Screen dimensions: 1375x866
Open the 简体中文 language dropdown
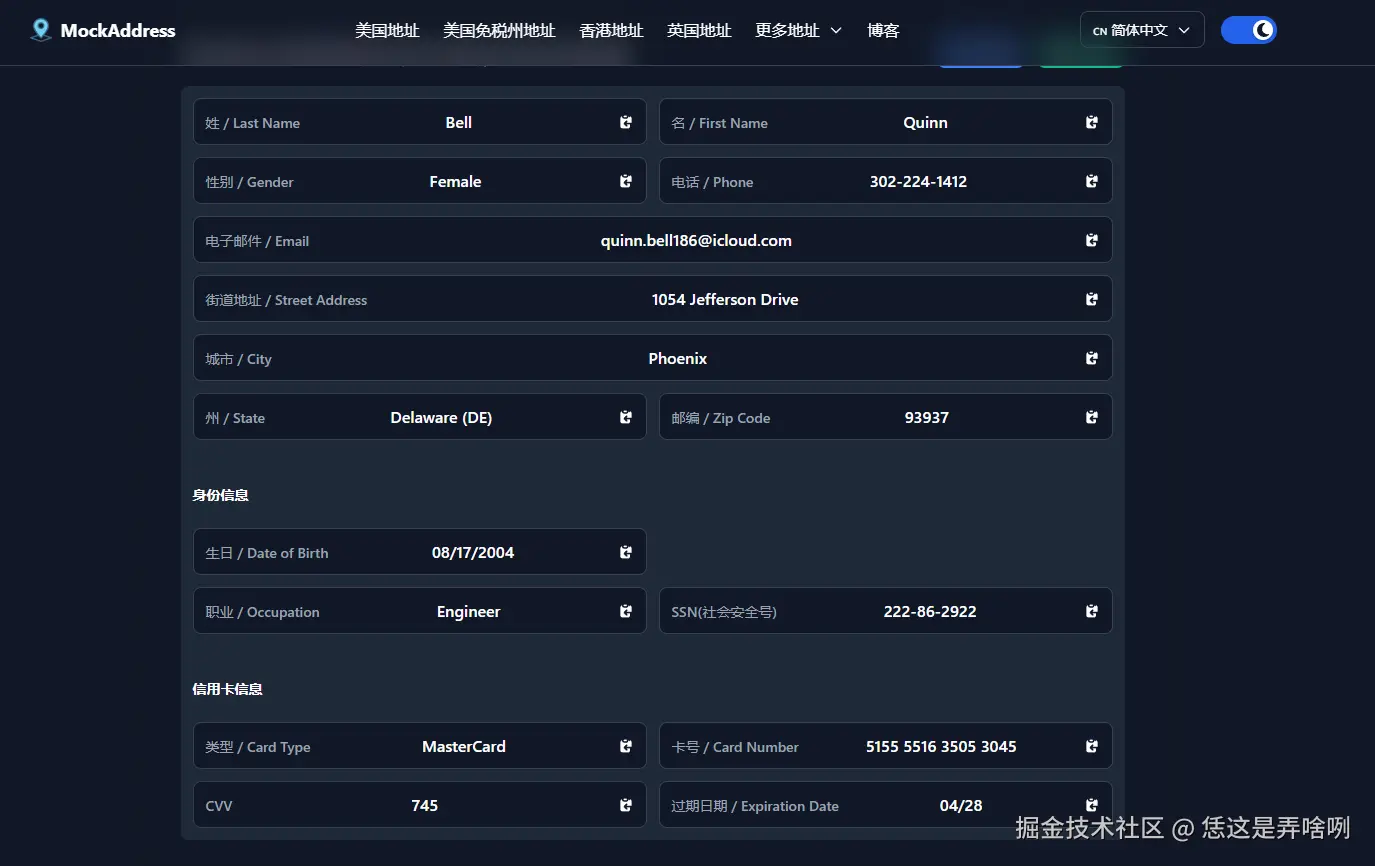1142,30
